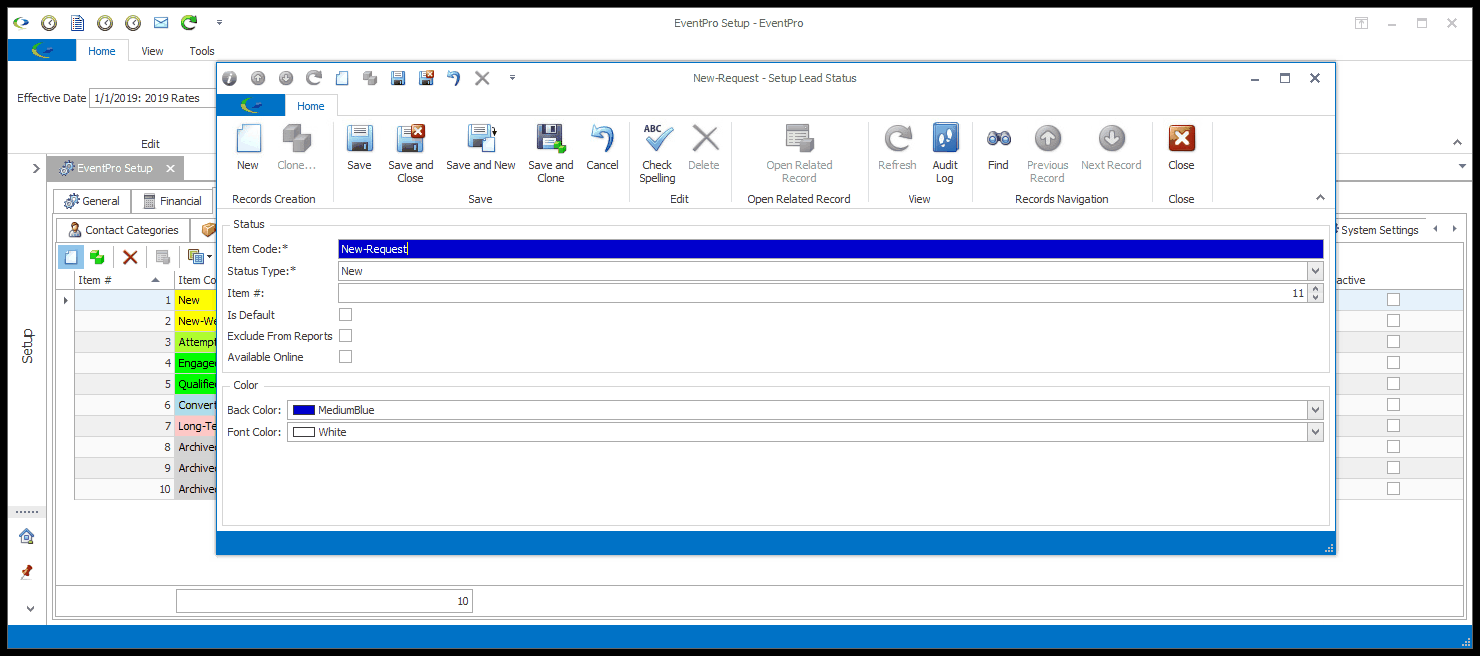1480x656 pixels.
Task: Open the EventPro application menu button in the main window
Action: tap(42, 51)
